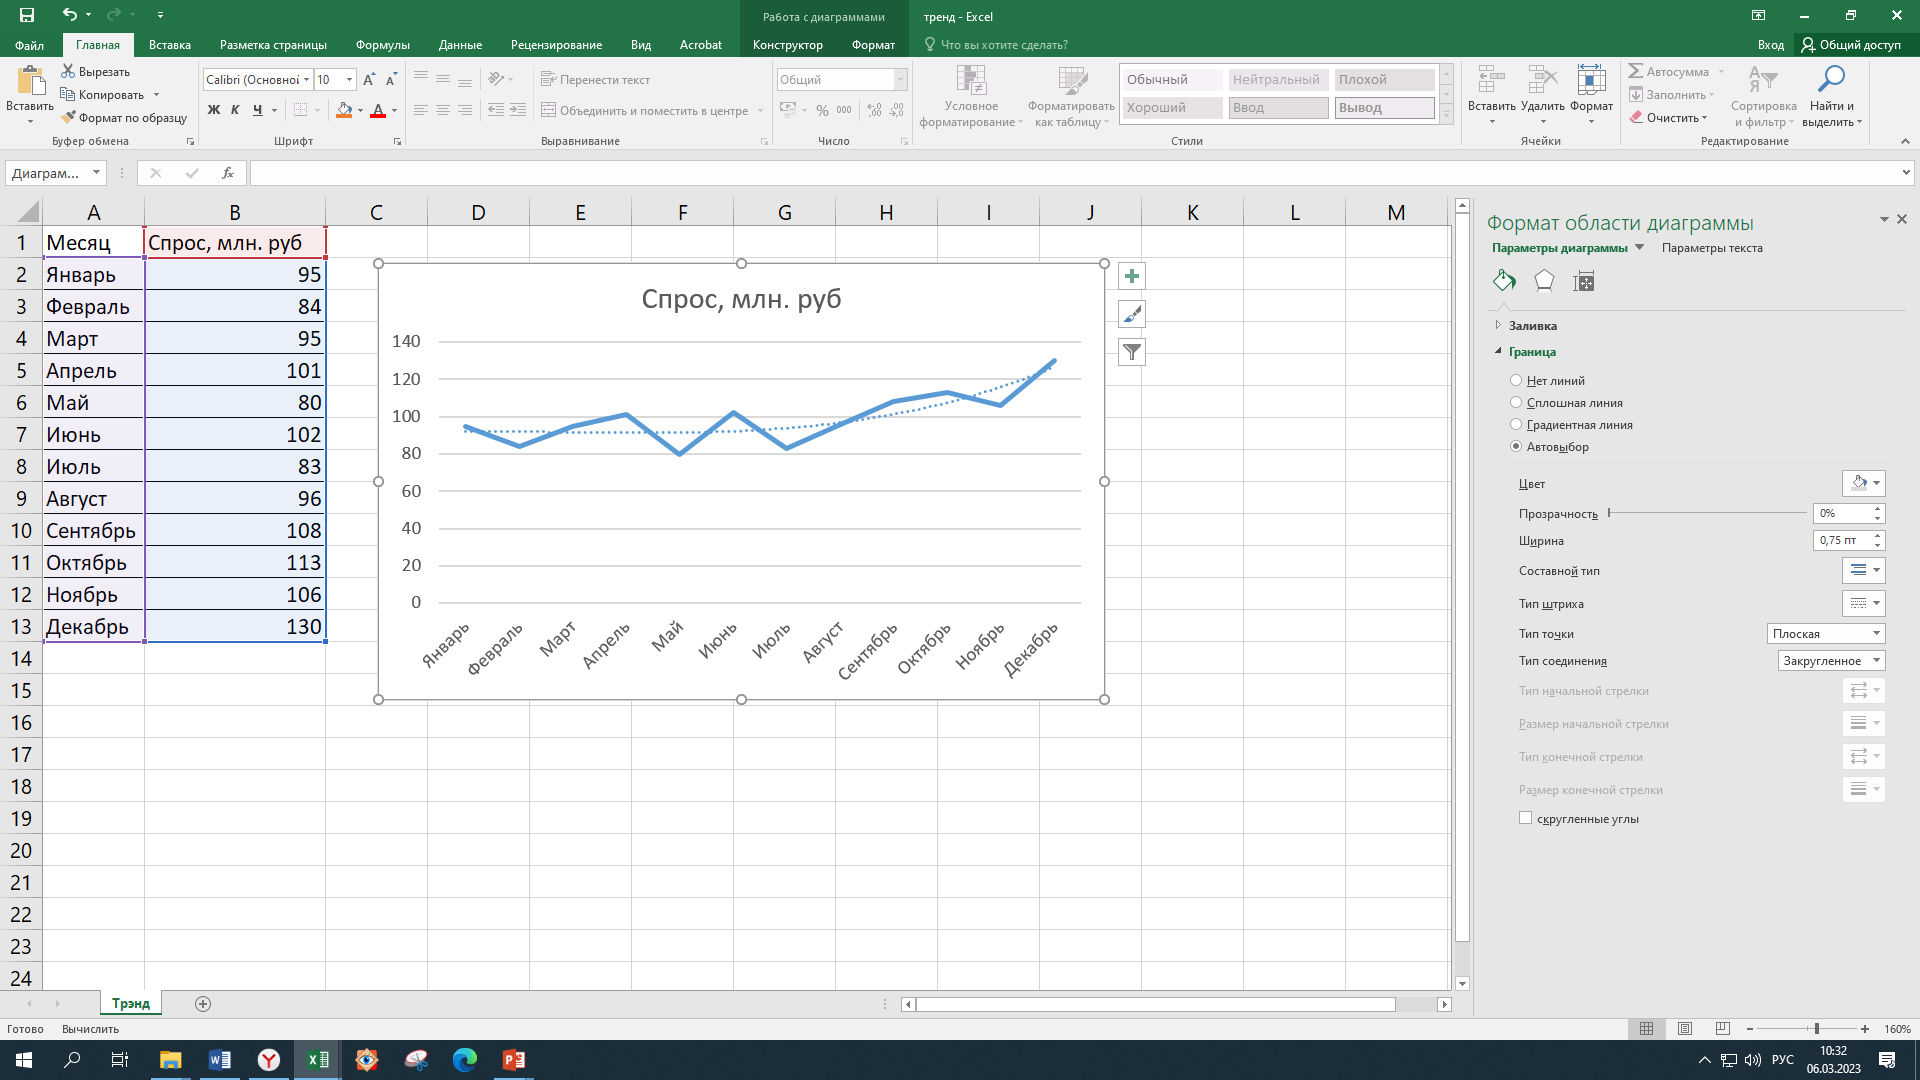Open Effects pentagon icon in format pane
This screenshot has width=1920, height=1080.
point(1543,281)
